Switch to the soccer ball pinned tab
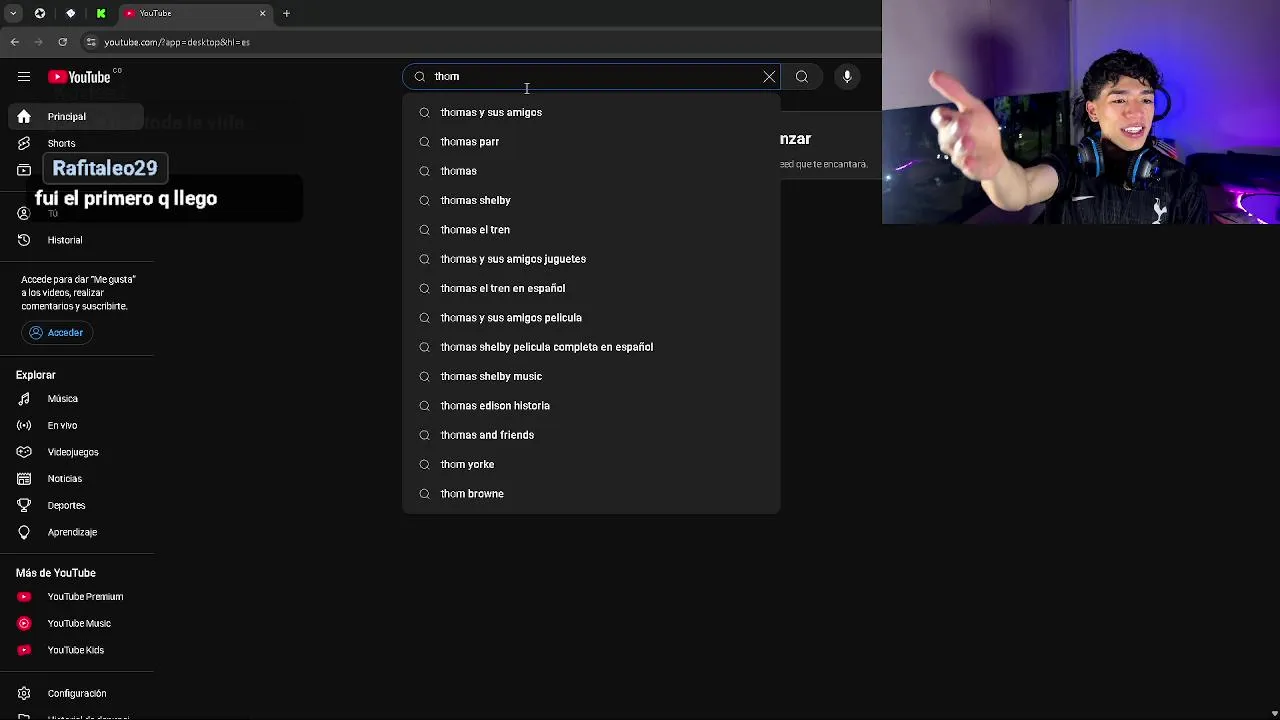1280x720 pixels. [x=40, y=13]
